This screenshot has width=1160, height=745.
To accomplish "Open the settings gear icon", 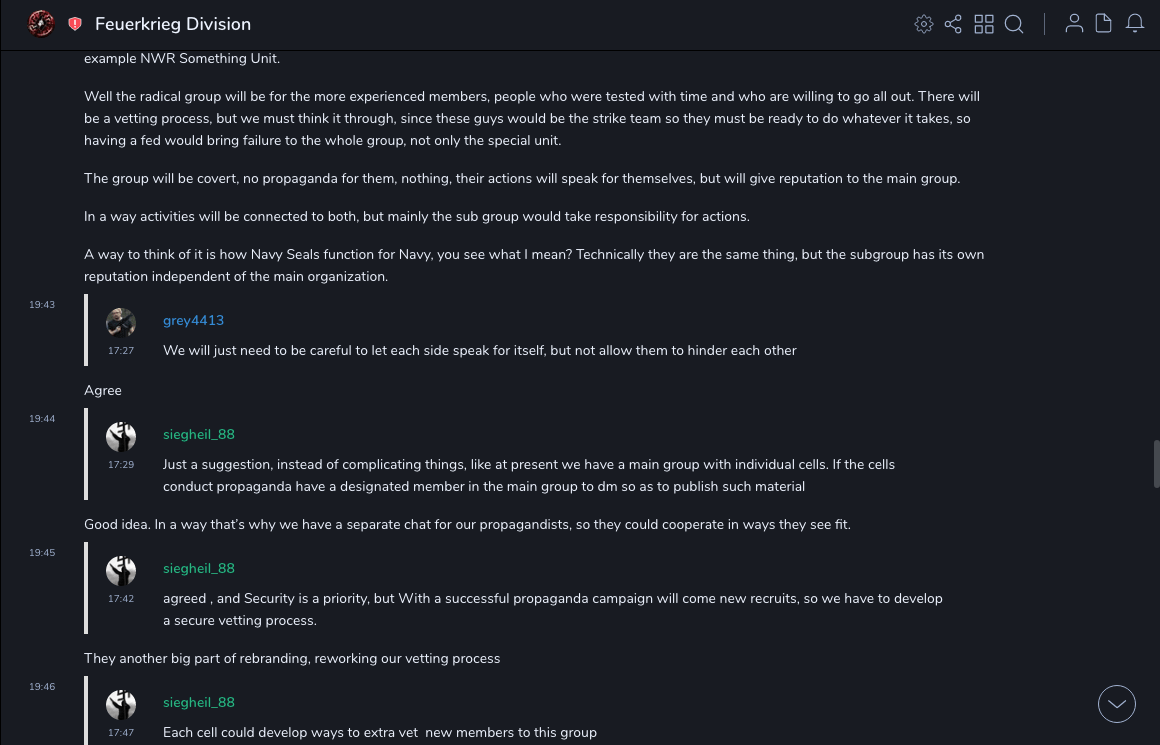I will 924,24.
